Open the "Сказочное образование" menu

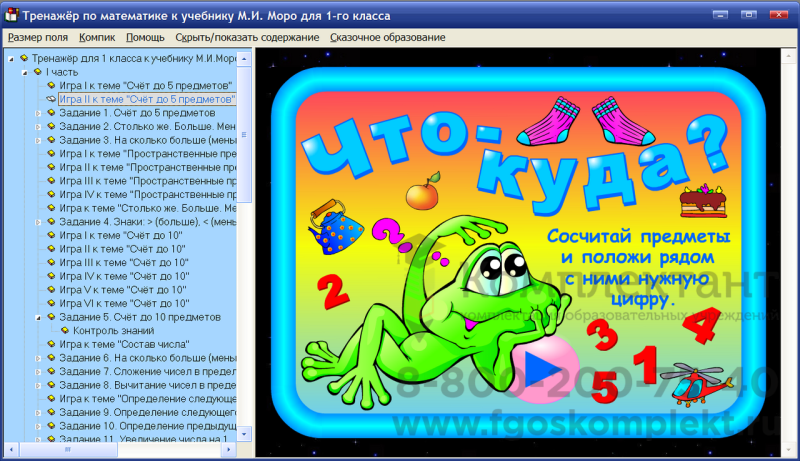[x=388, y=37]
